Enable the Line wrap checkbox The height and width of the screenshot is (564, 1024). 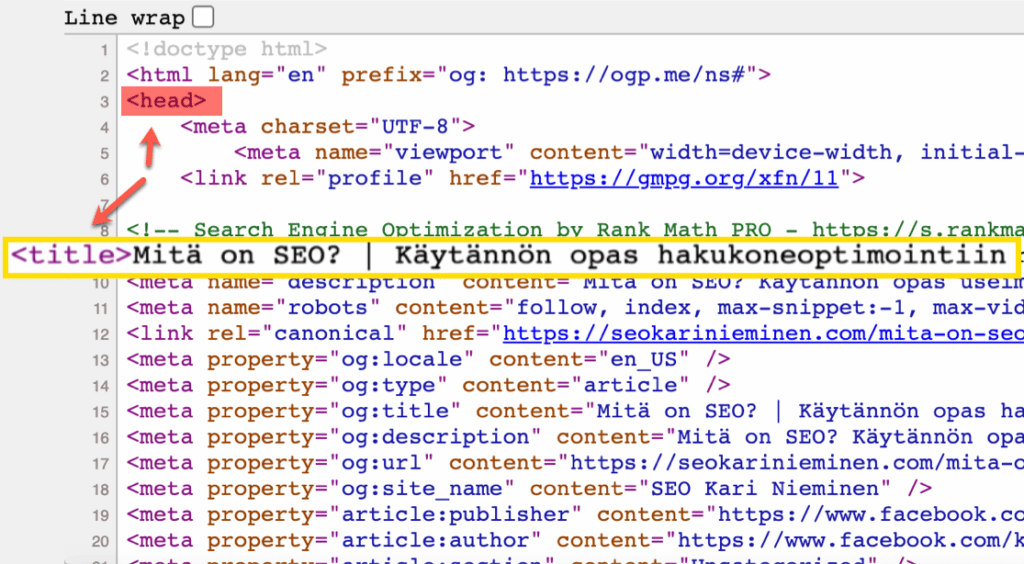(x=203, y=17)
